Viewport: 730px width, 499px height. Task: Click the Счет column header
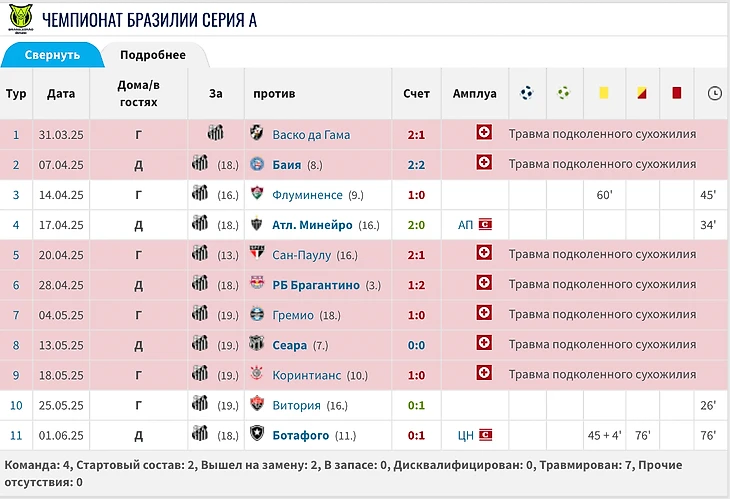pyautogui.click(x=416, y=93)
